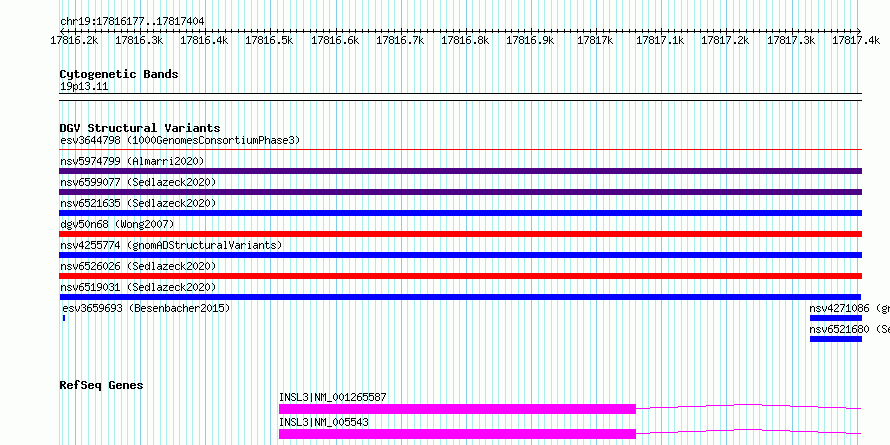Open the nsv6521680 variant label
Viewport: 890px width, 445px height.
point(849,329)
